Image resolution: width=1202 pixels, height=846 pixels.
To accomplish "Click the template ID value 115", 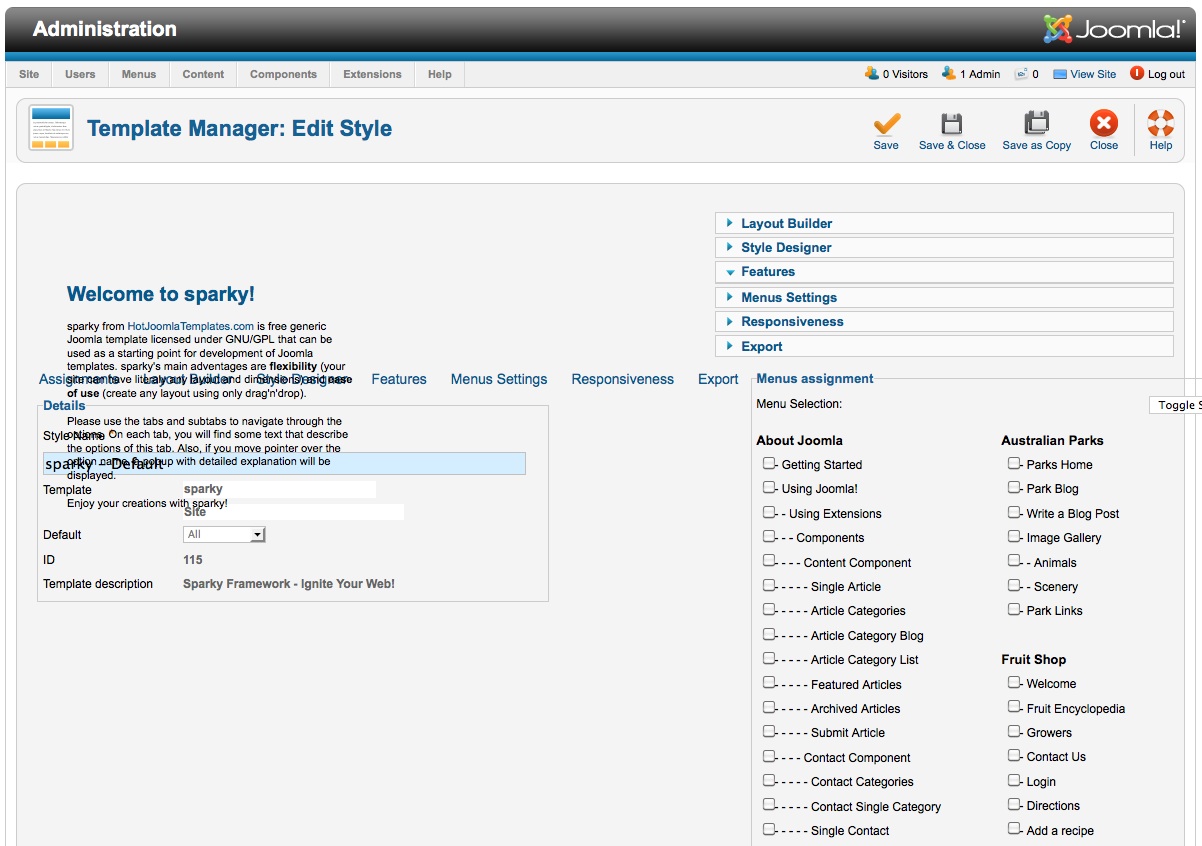I will (x=193, y=560).
